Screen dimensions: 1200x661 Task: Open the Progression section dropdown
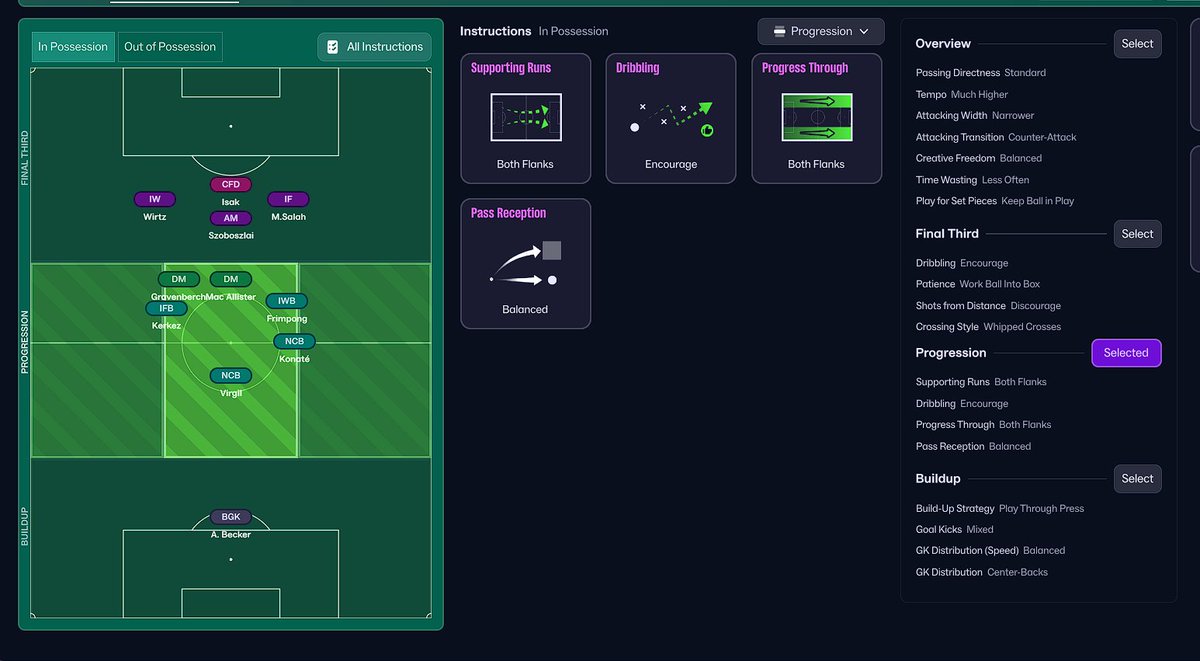pyautogui.click(x=820, y=31)
